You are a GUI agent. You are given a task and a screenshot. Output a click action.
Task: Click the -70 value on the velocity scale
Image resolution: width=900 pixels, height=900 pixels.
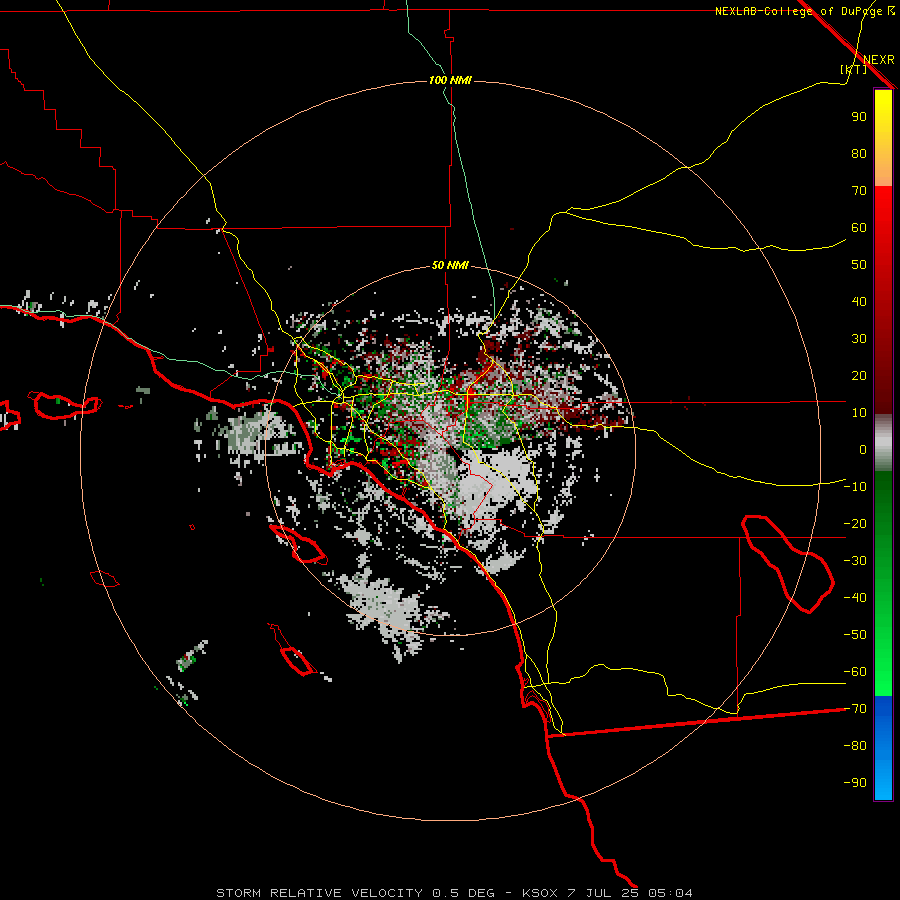(855, 709)
